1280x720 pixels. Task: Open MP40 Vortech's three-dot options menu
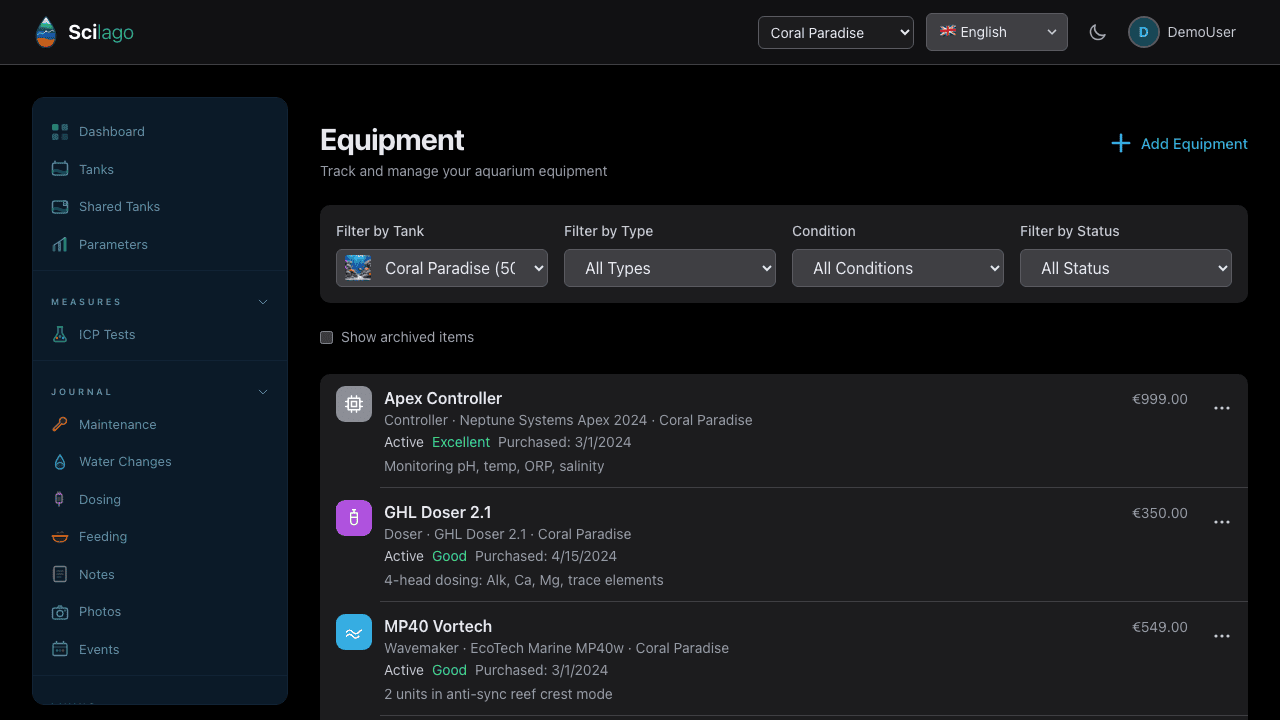coord(1222,636)
